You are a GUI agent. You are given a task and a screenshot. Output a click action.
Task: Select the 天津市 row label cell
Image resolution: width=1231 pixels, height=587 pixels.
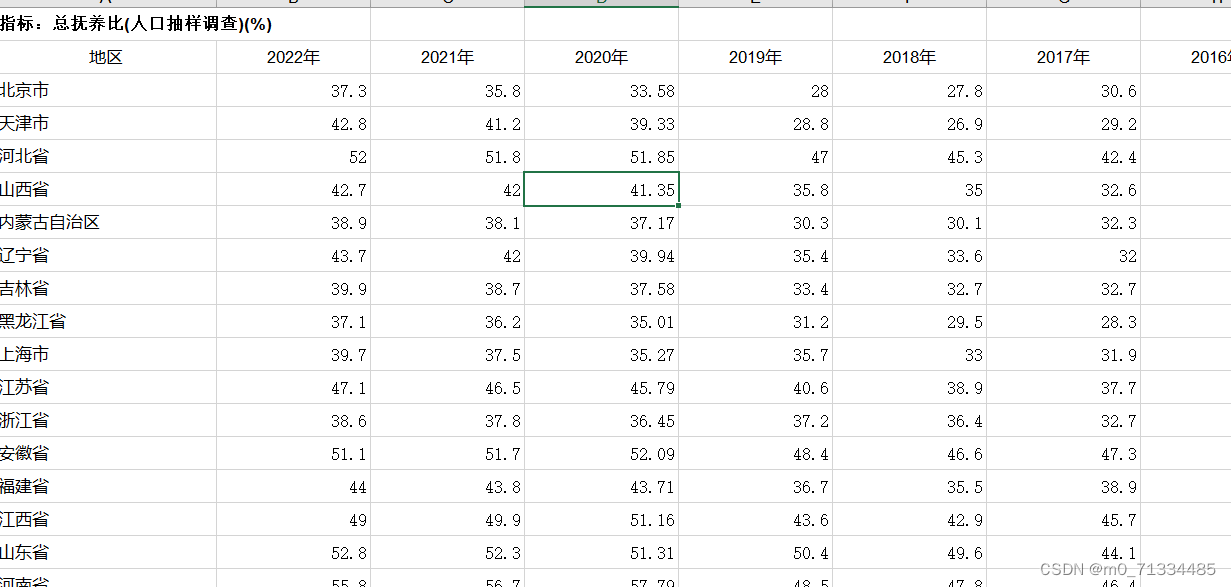(x=30, y=123)
